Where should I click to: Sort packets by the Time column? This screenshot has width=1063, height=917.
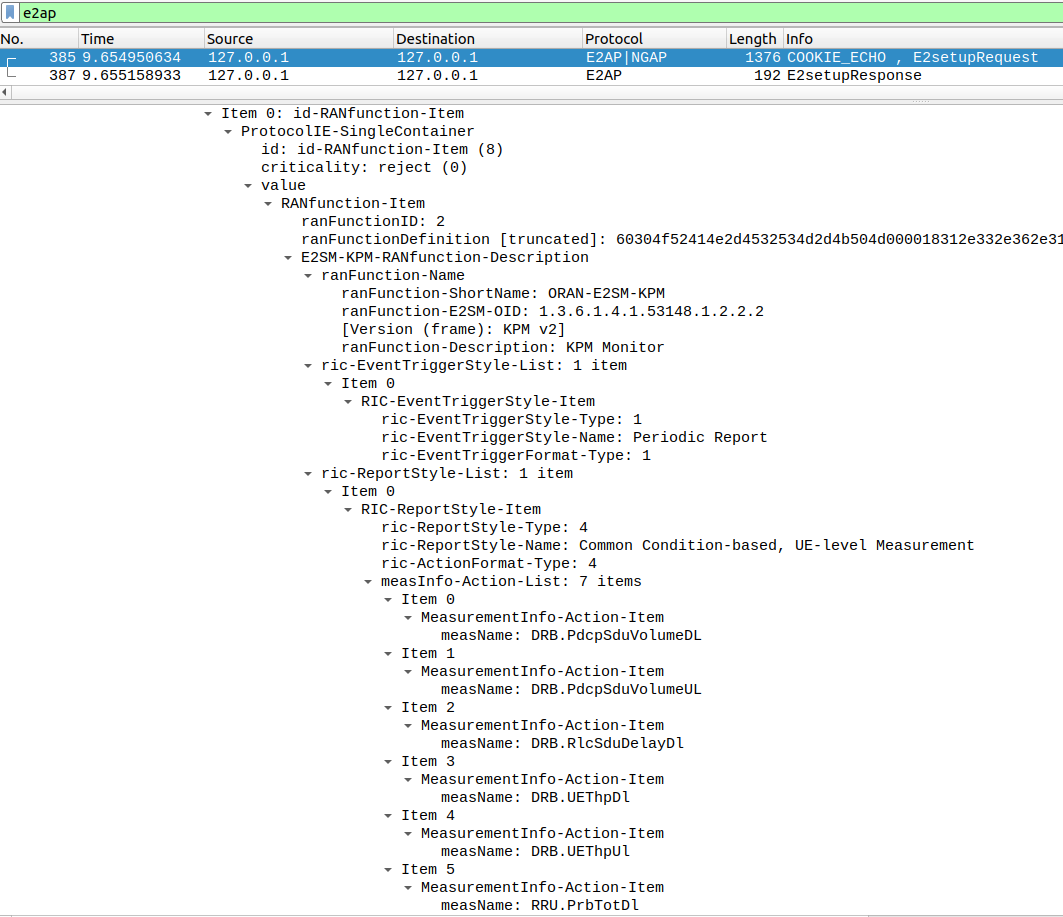98,39
